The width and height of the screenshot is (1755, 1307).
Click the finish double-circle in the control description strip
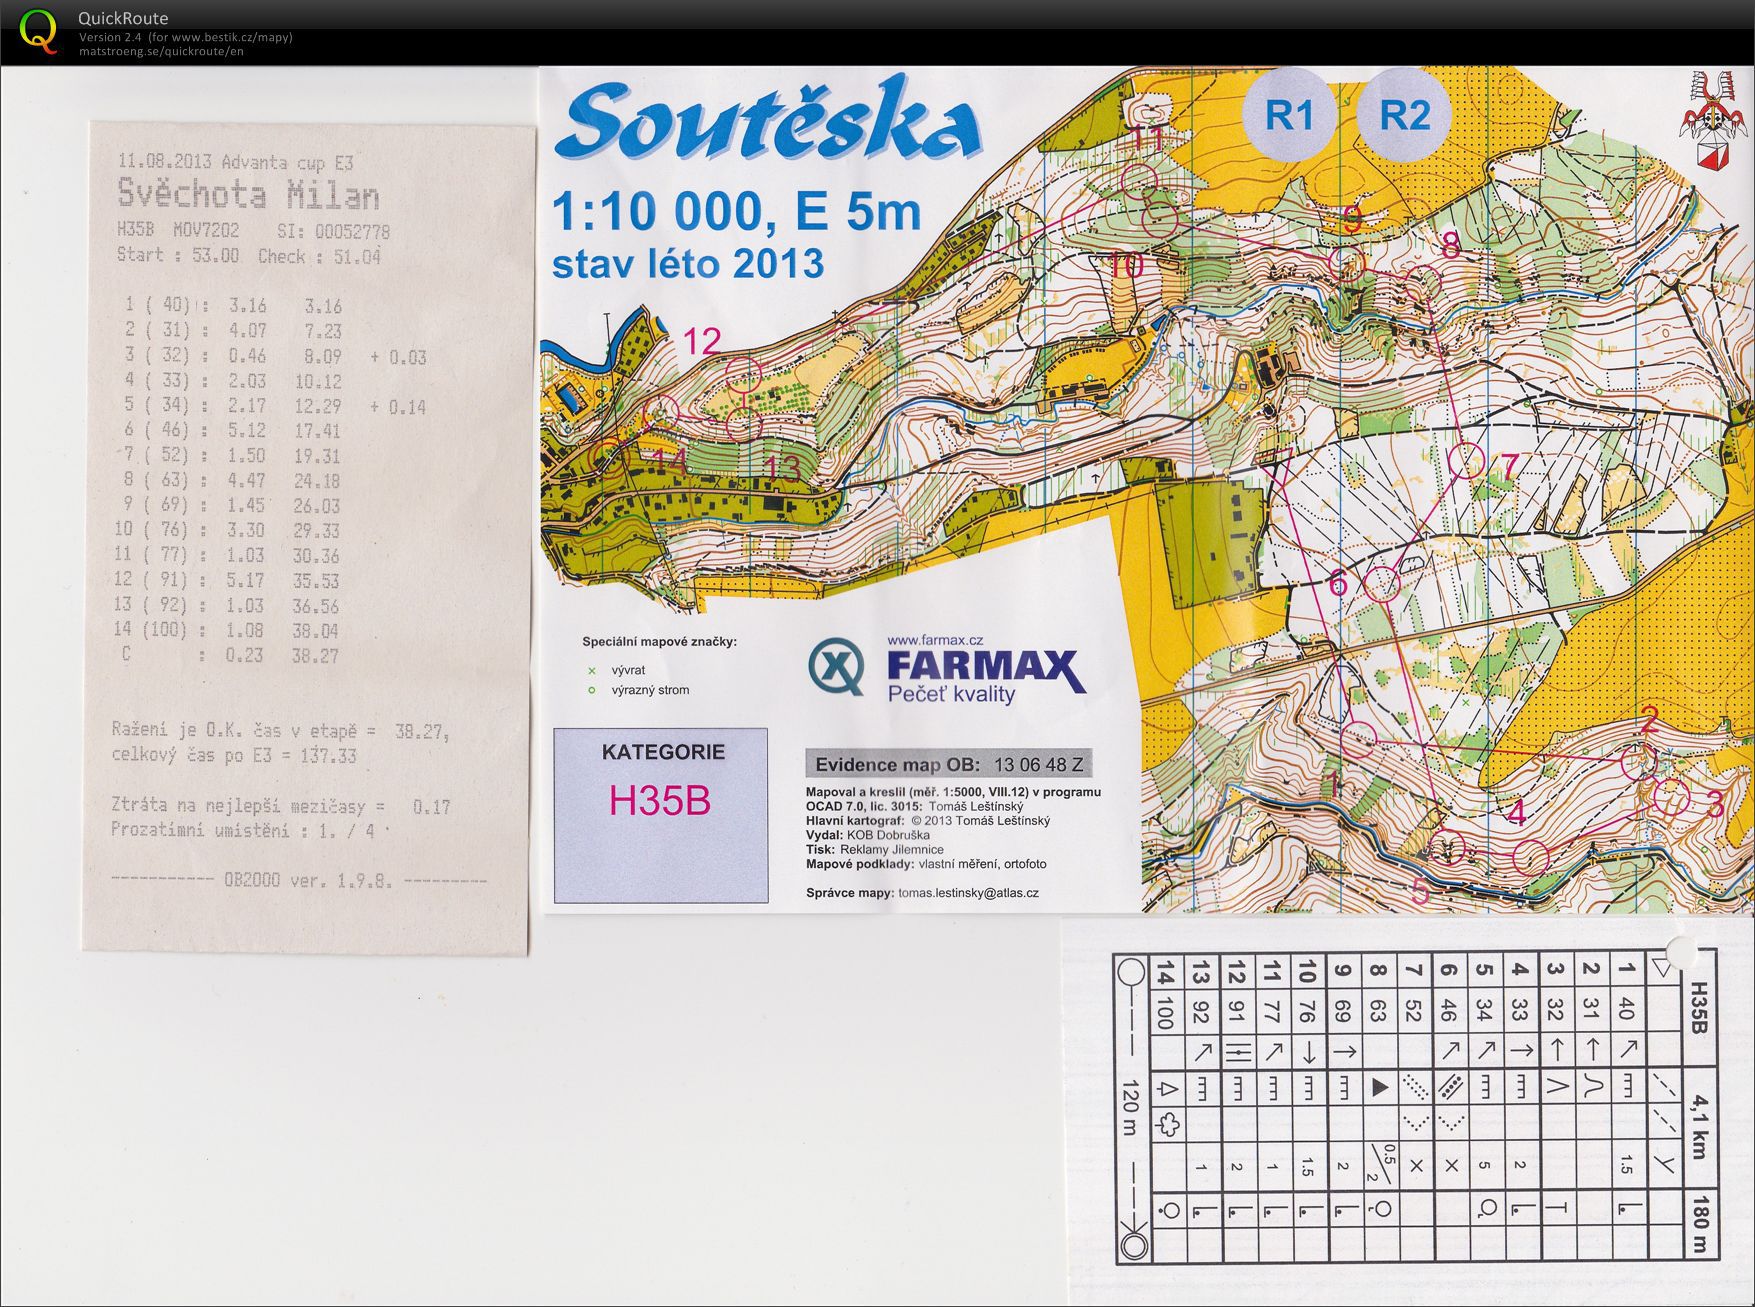point(1133,1246)
